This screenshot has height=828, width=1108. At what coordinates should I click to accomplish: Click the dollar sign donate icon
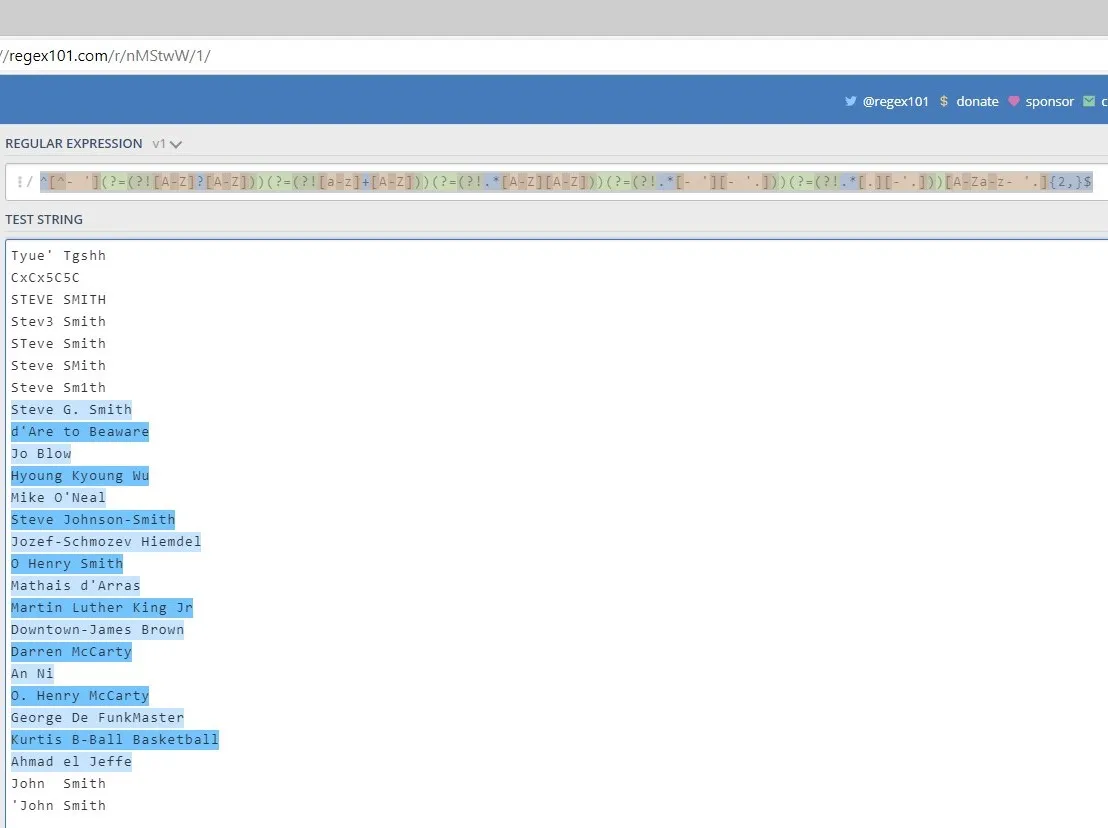pyautogui.click(x=943, y=102)
